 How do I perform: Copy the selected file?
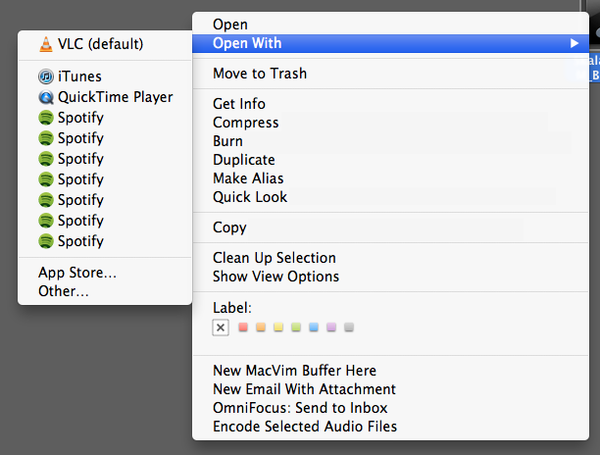click(390, 228)
